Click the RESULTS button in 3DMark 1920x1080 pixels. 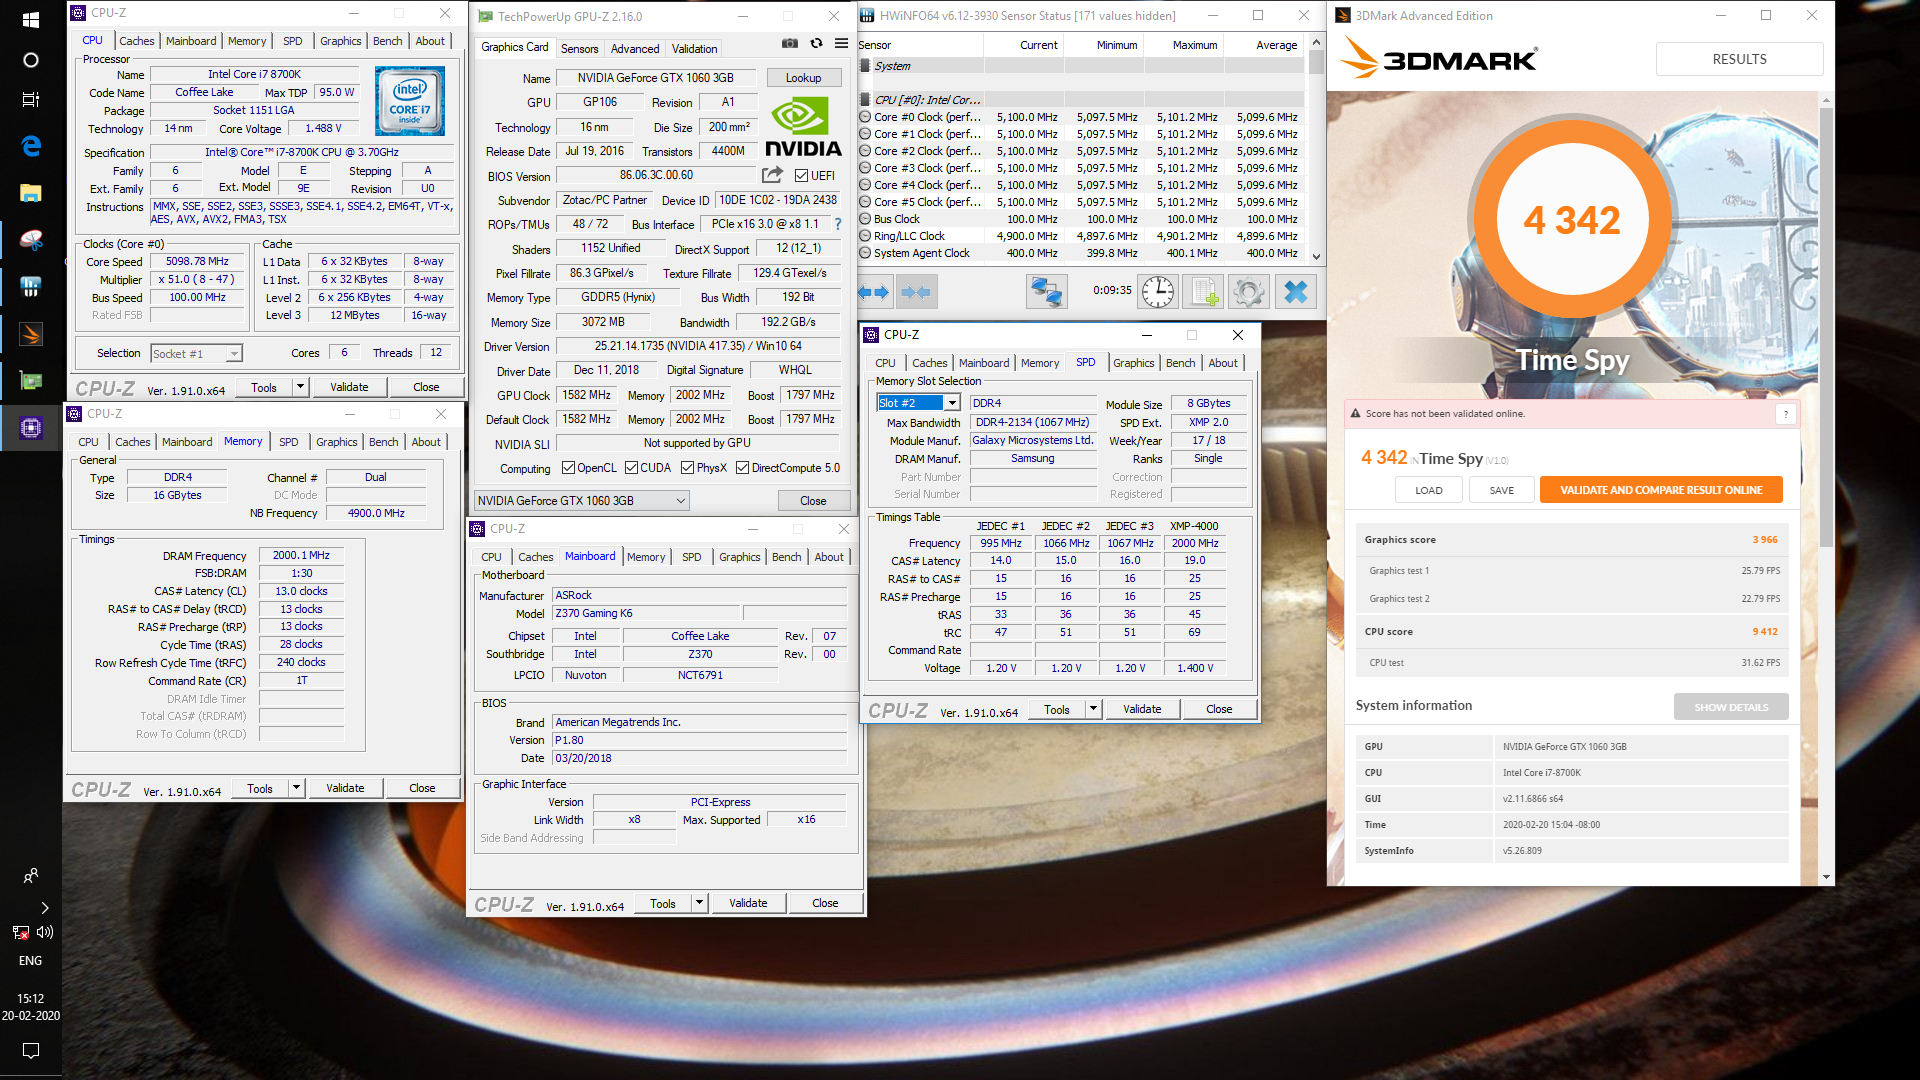[x=1739, y=59]
